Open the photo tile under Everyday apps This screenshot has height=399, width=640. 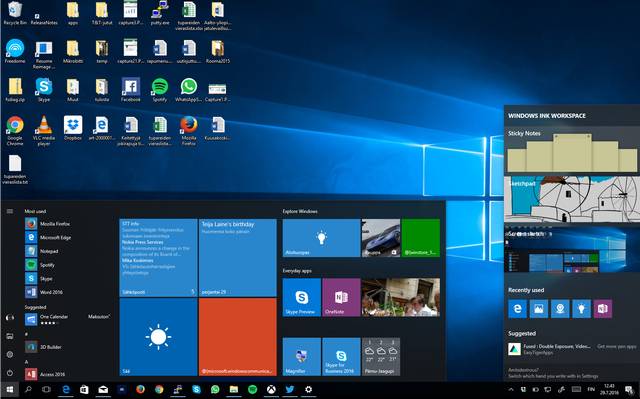[401, 297]
